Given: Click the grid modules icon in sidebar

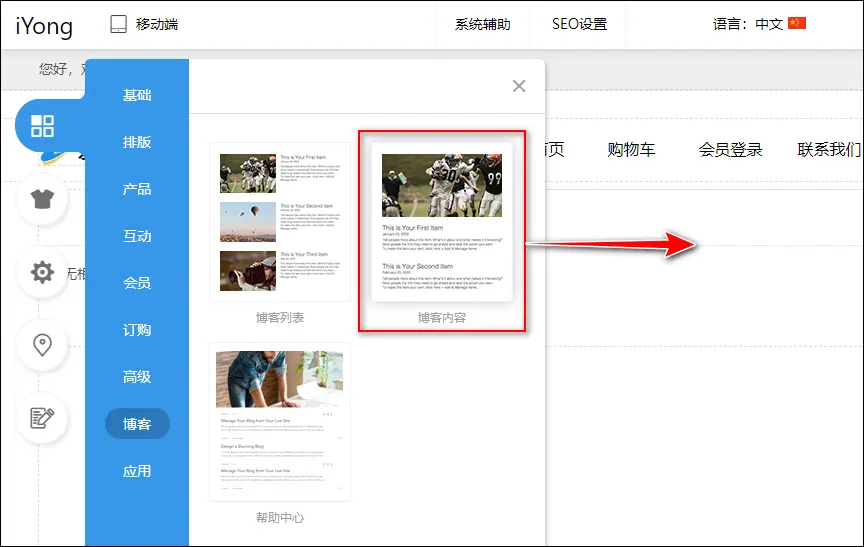Looking at the screenshot, I should [x=42, y=126].
